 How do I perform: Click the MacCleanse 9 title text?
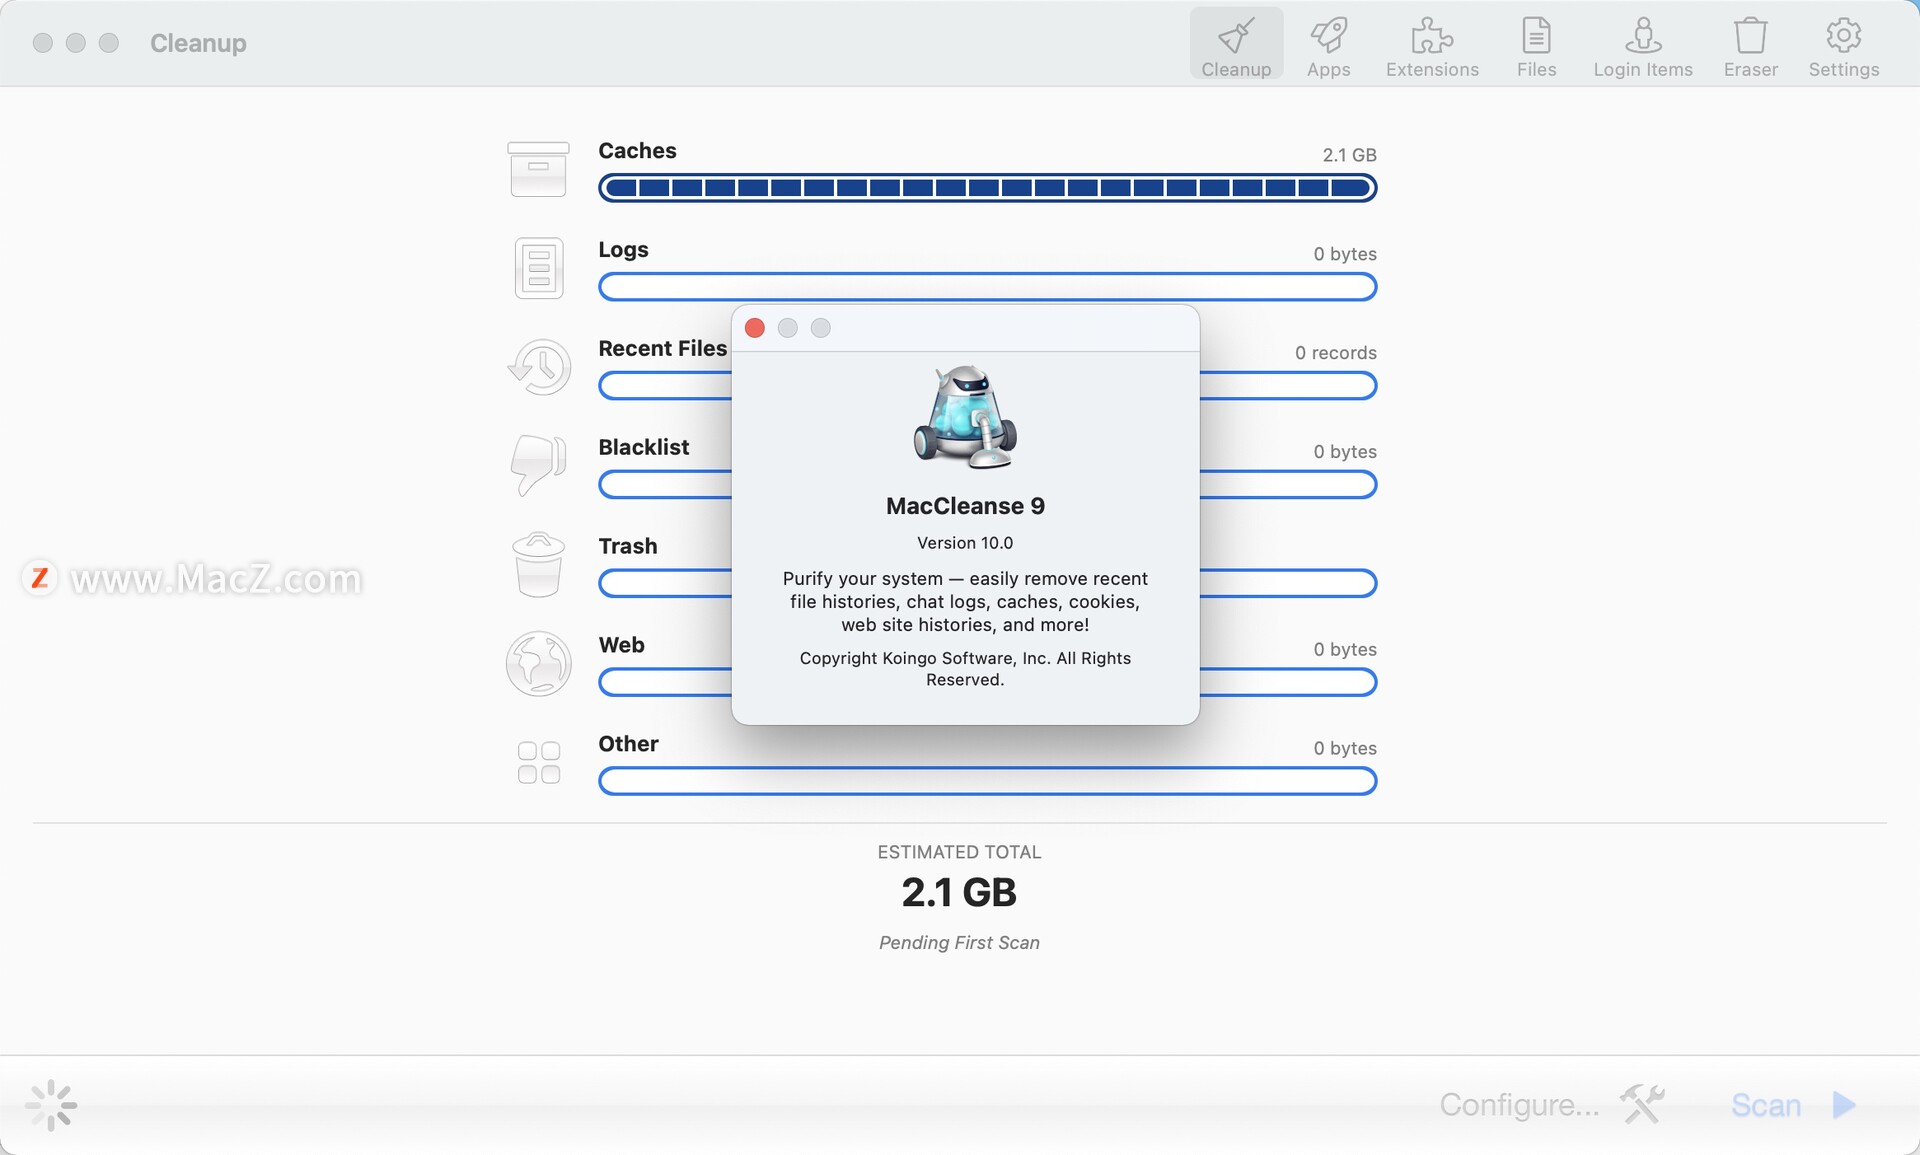[x=965, y=506]
